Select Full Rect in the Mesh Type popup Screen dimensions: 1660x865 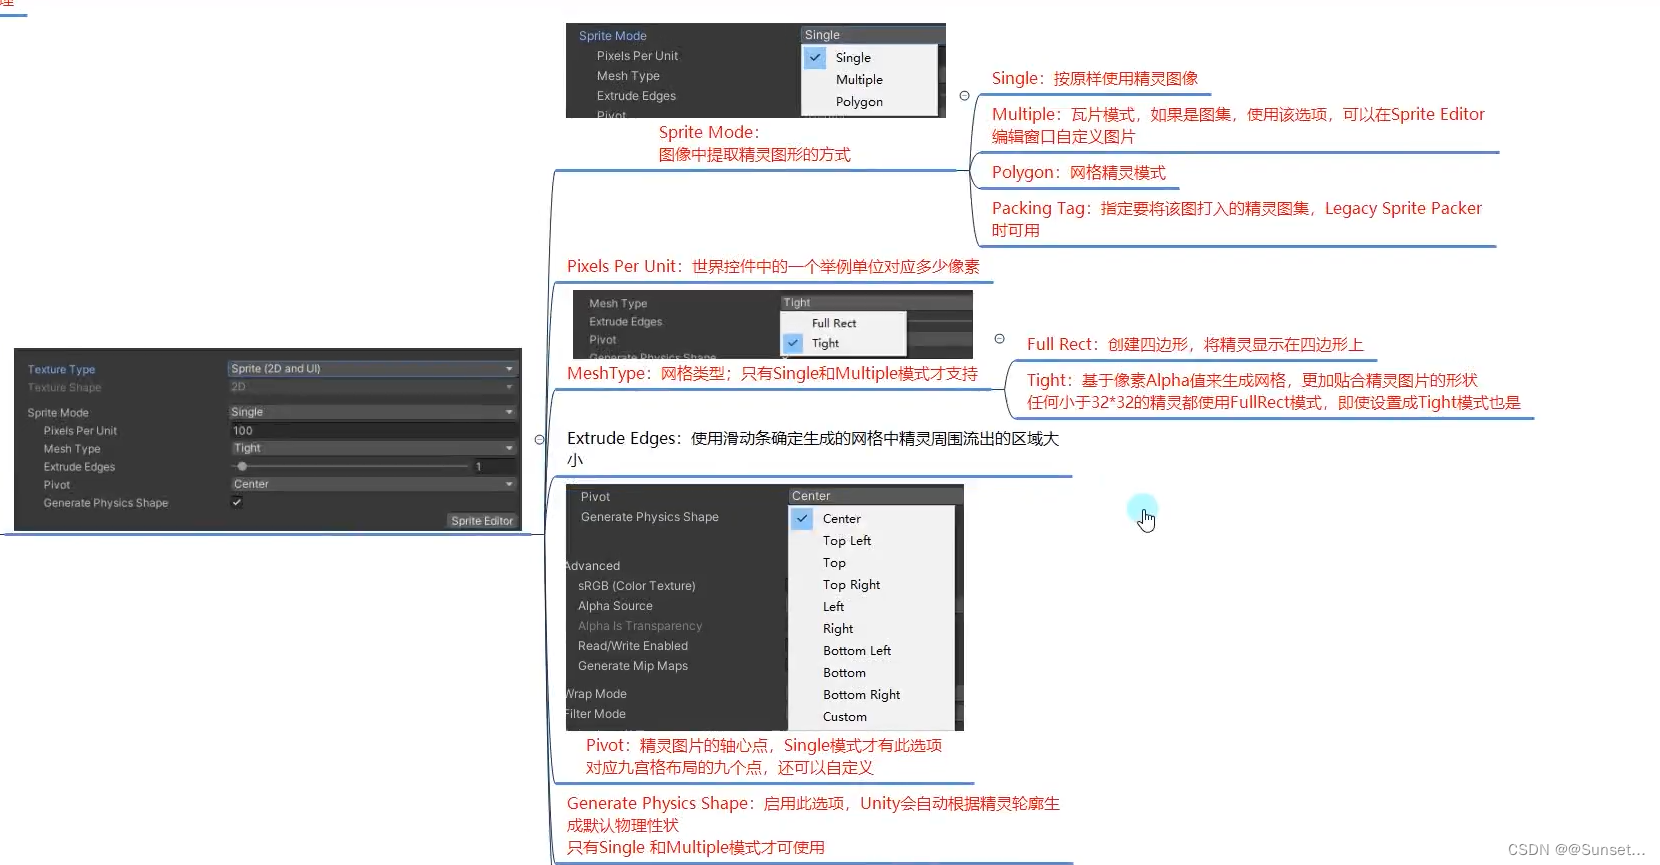tap(843, 323)
